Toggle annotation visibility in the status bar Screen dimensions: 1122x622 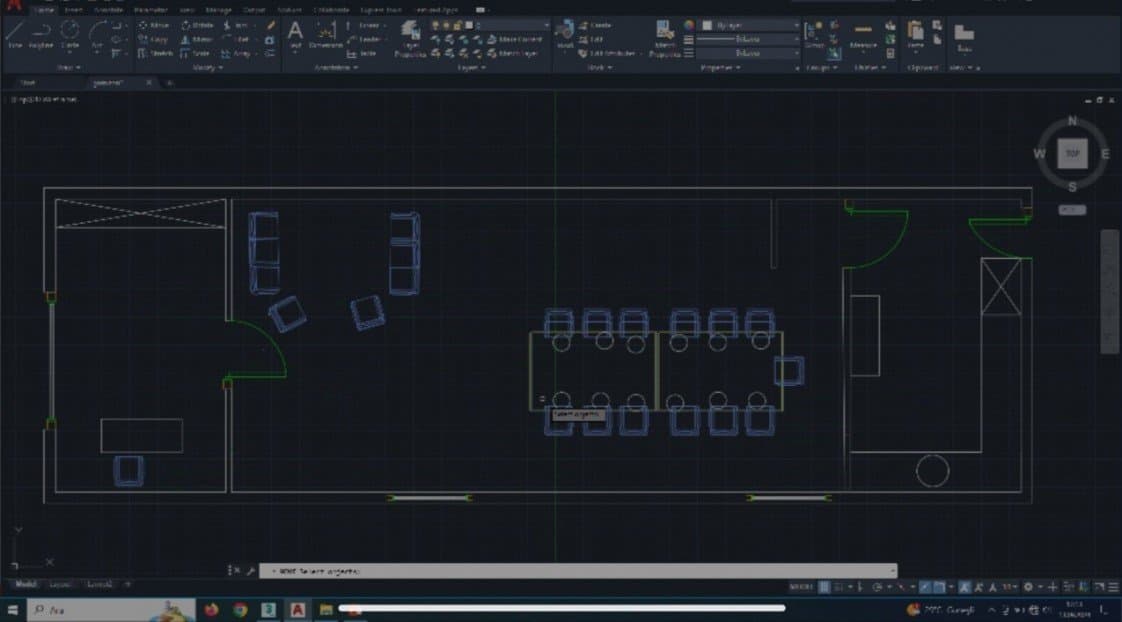click(x=965, y=587)
